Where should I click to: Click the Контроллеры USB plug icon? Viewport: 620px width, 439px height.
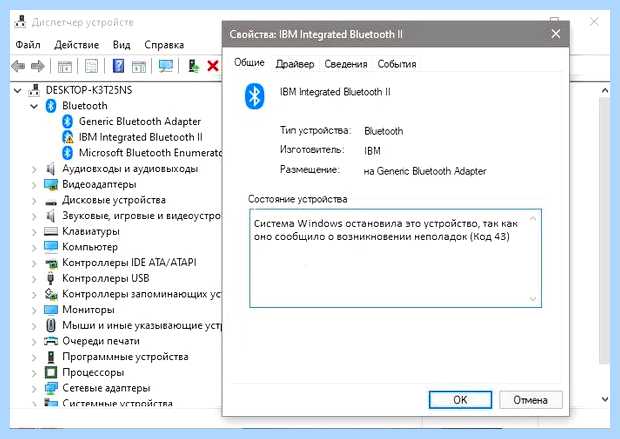click(x=50, y=278)
